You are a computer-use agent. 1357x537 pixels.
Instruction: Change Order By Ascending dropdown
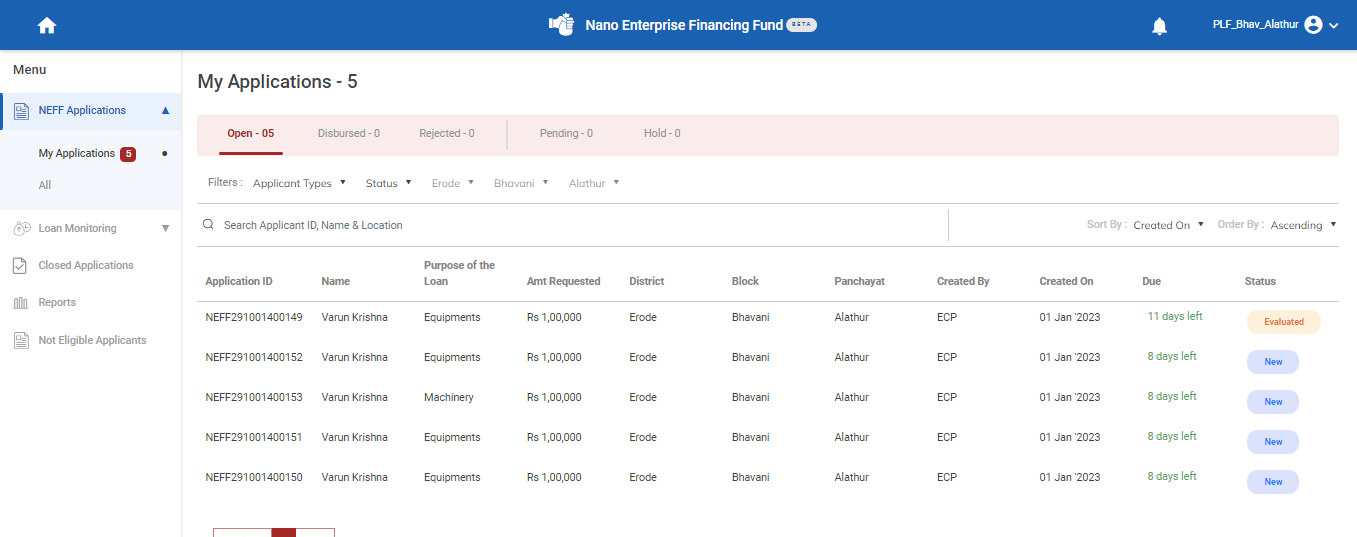coord(1303,225)
